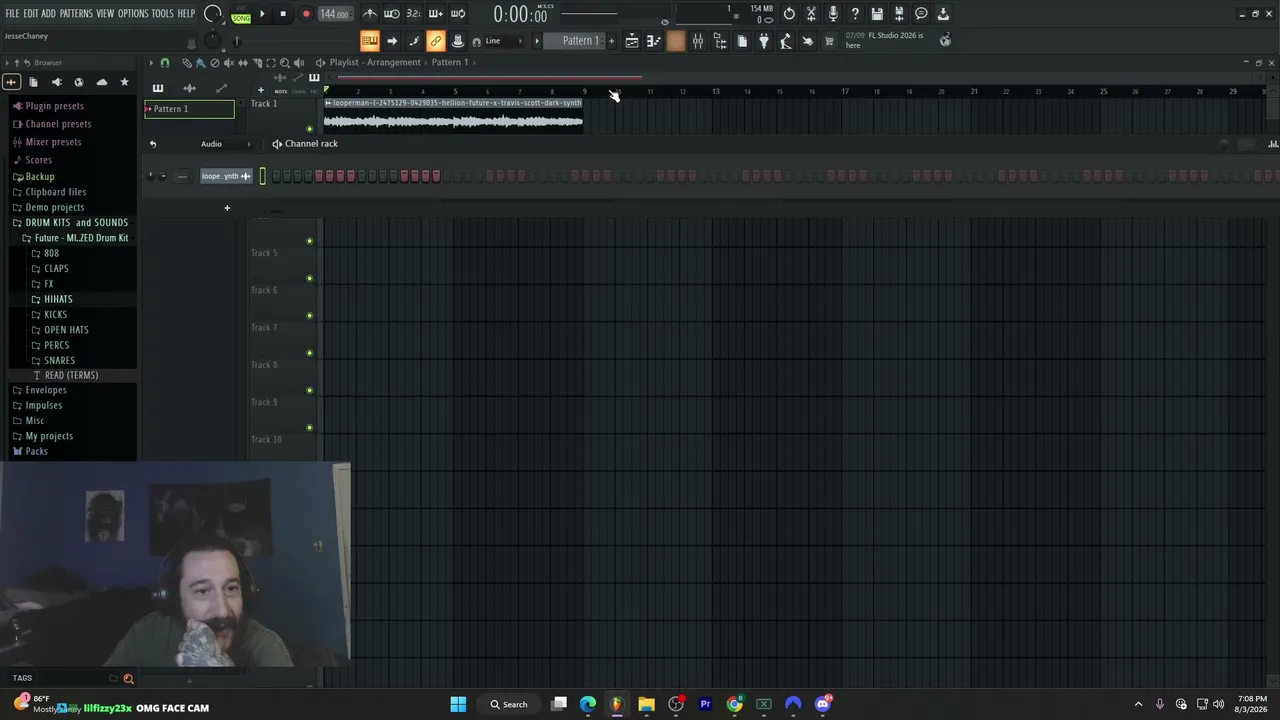Arm the red Record button

[x=306, y=14]
